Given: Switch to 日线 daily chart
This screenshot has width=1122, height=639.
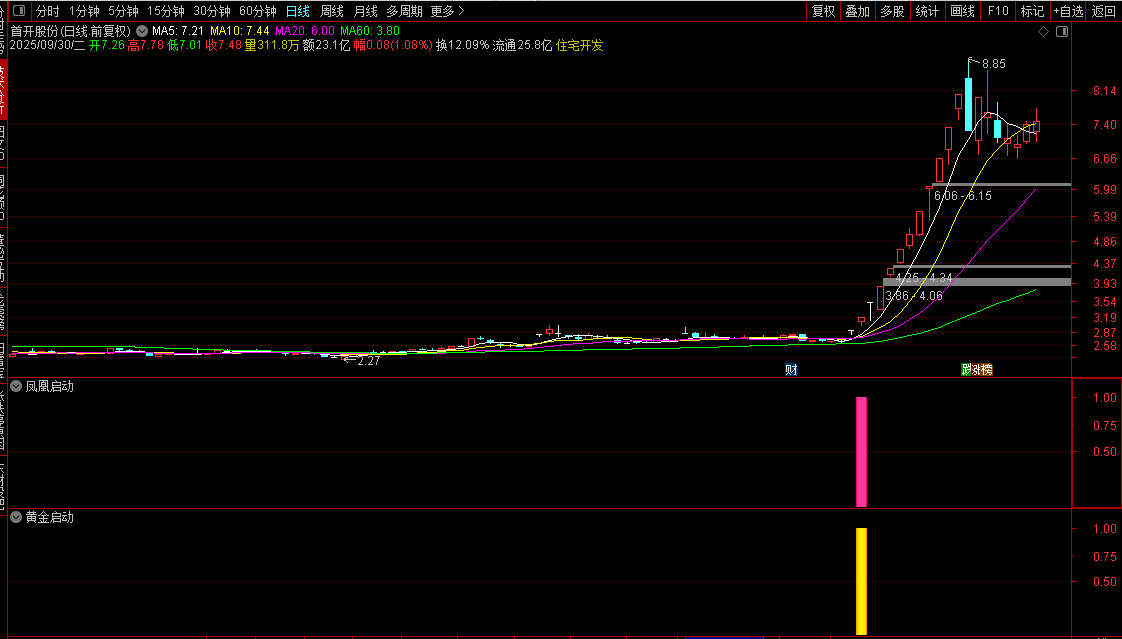Looking at the screenshot, I should coord(298,11).
